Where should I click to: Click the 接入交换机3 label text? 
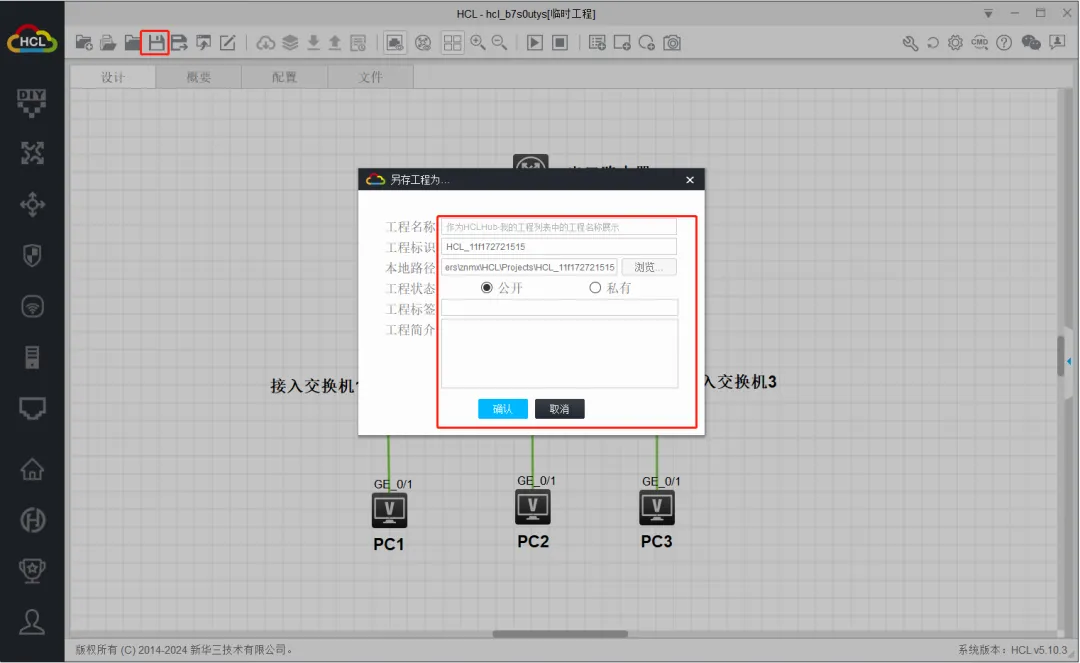[739, 382]
